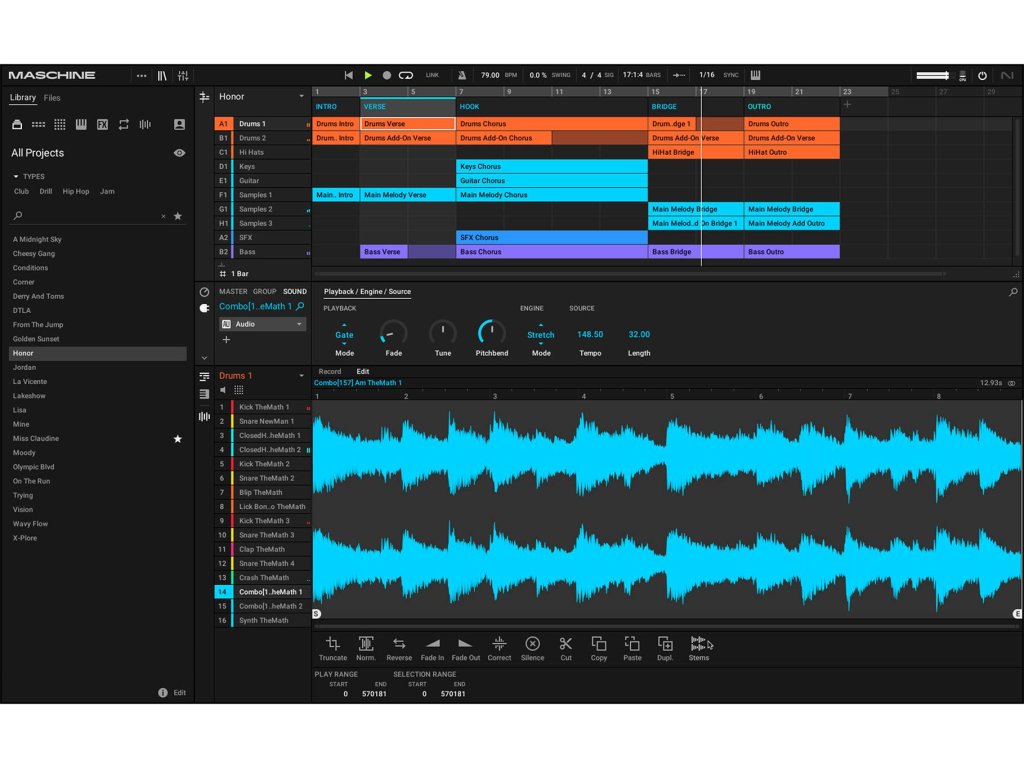Screen dimensions: 1024x768
Task: Open the mixer view icon in header
Action: tap(183, 75)
